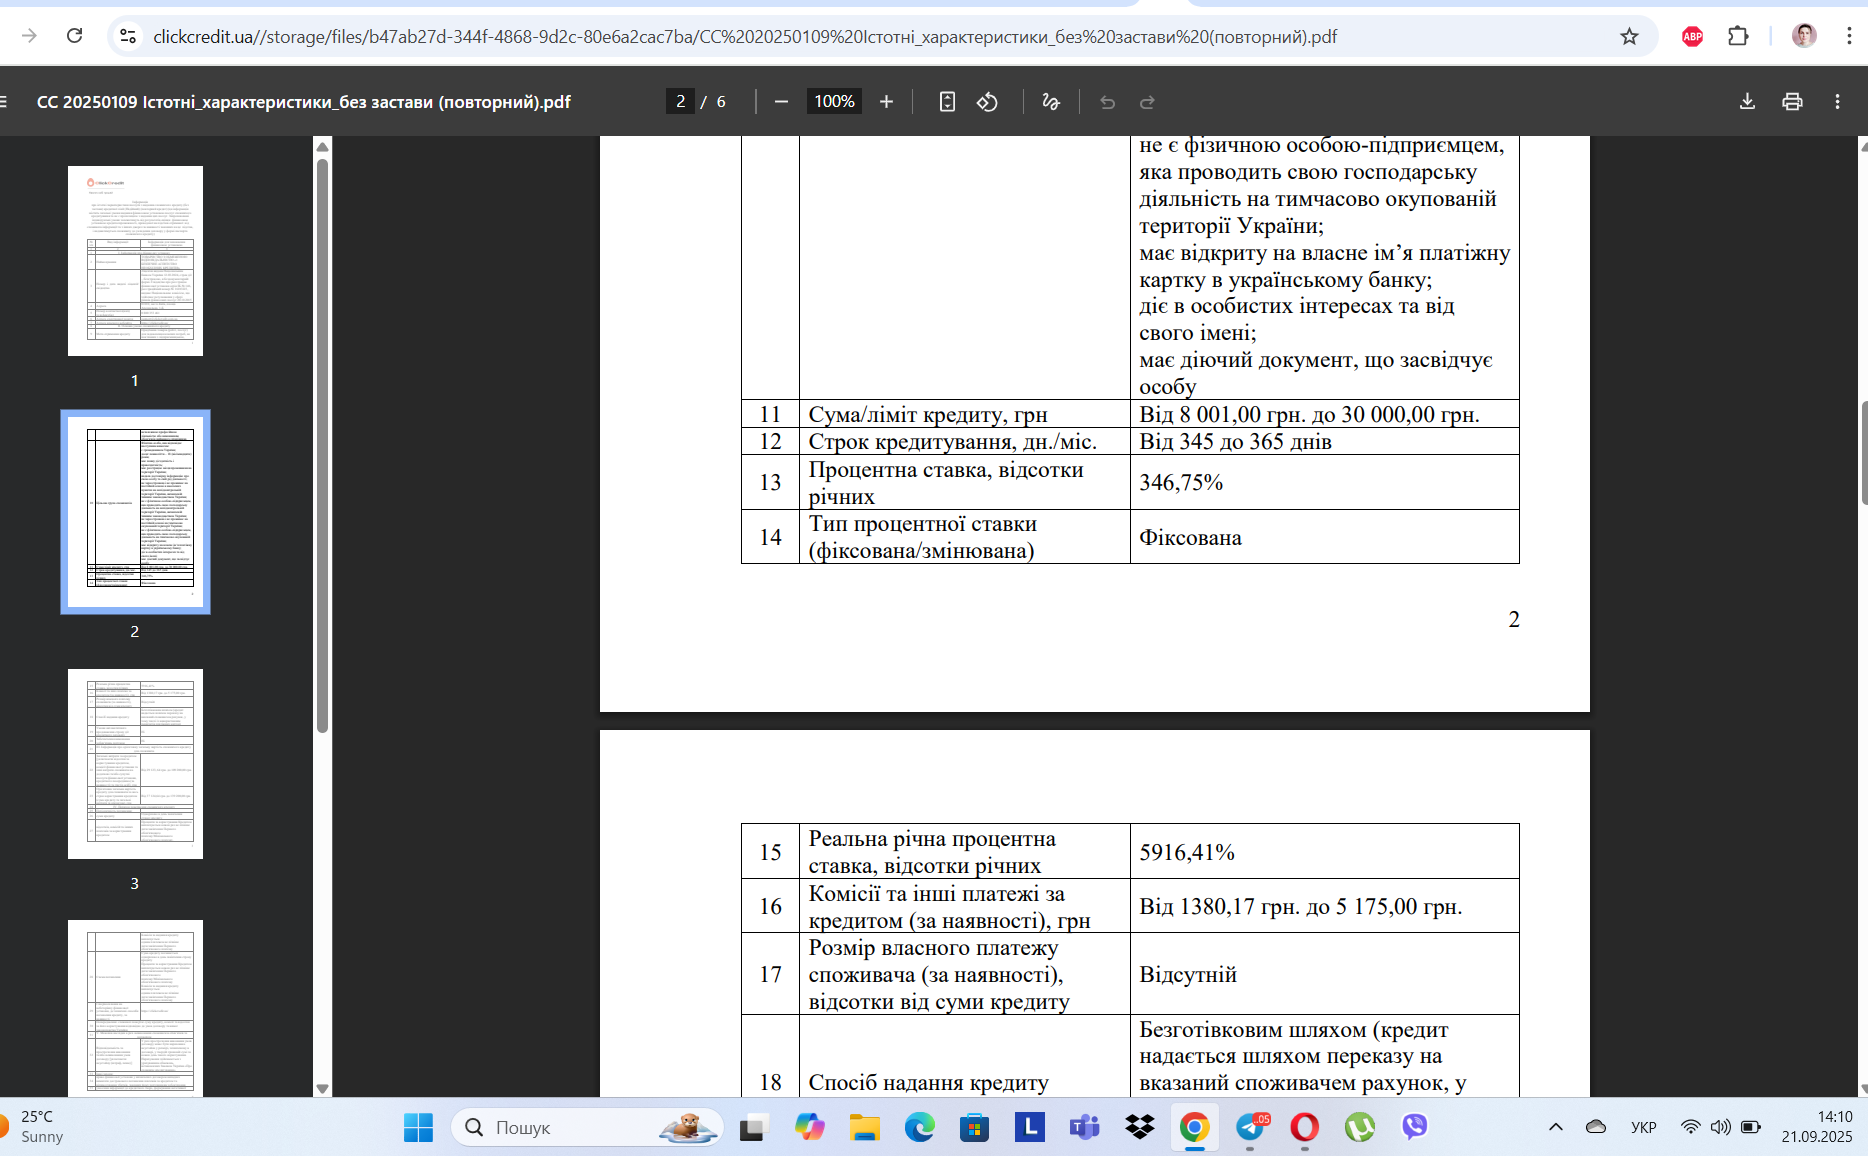Open the Extensions puzzle menu
This screenshot has width=1868, height=1156.
(1738, 36)
